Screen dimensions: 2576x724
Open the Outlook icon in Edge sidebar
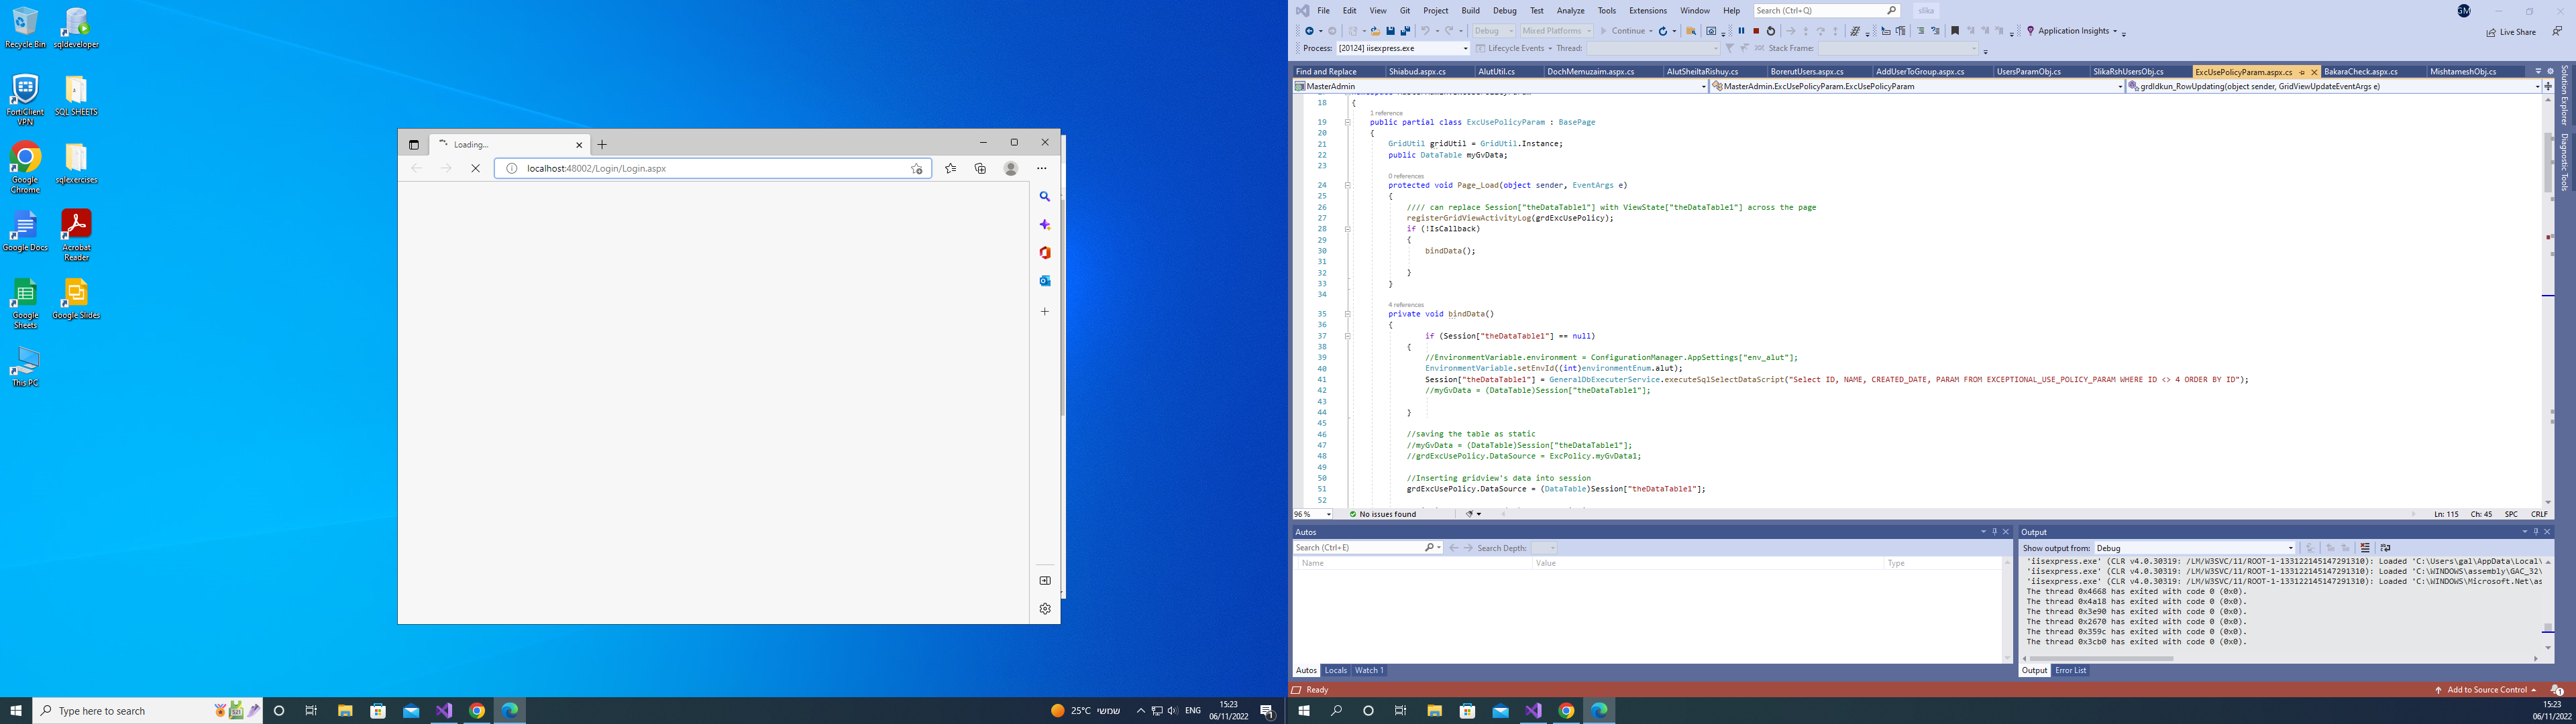click(1045, 281)
